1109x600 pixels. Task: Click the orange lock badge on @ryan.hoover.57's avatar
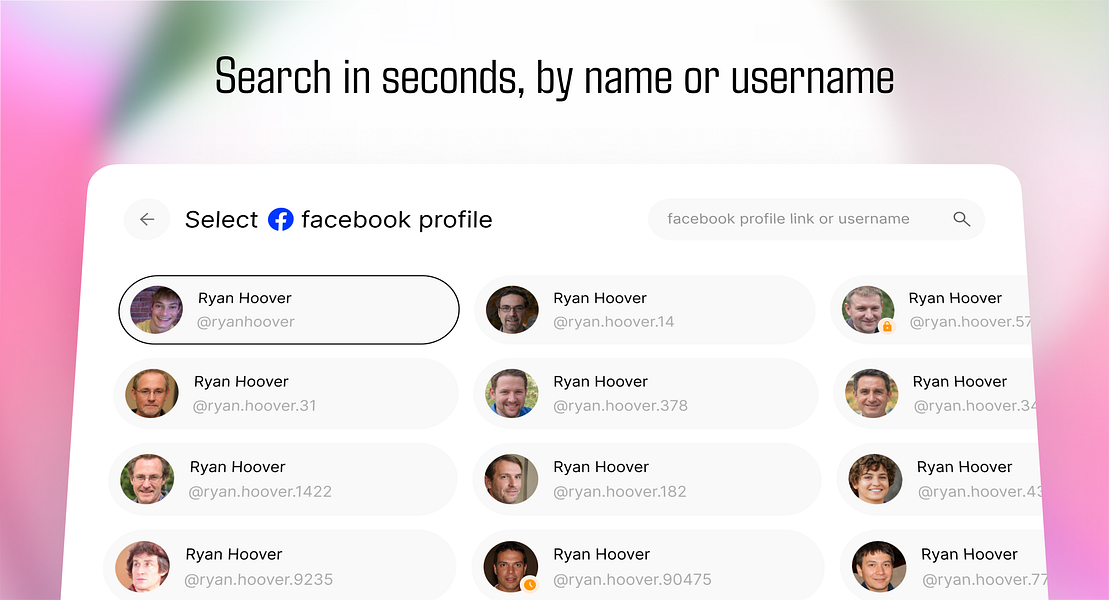[x=885, y=327]
